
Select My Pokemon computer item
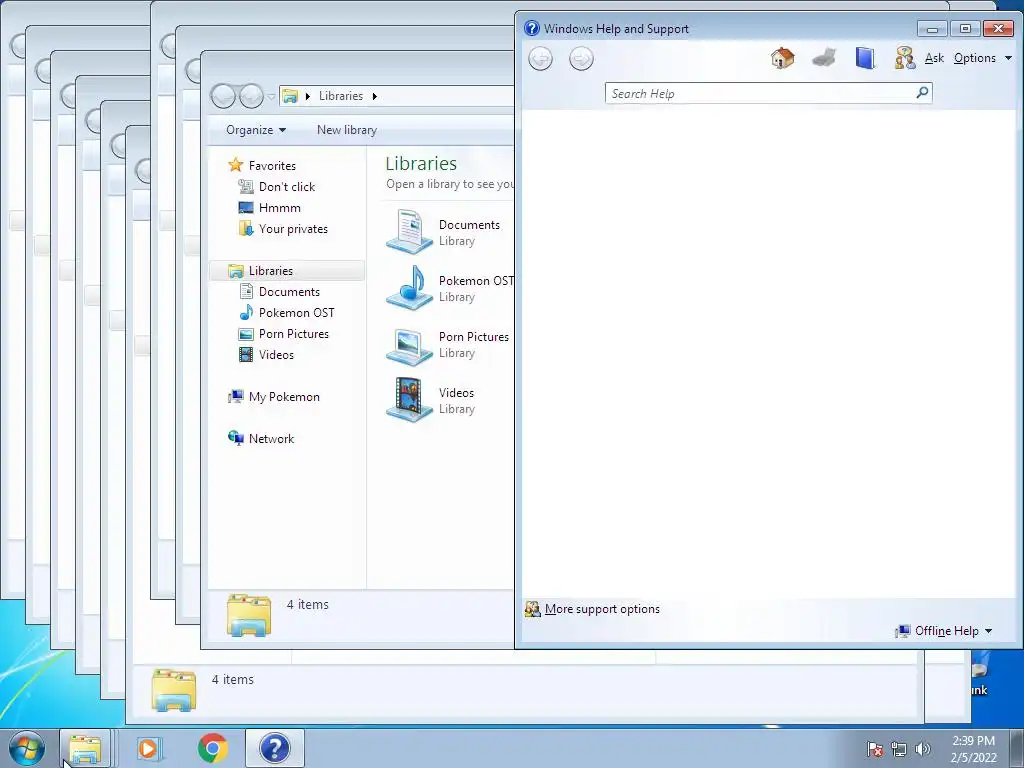click(x=284, y=397)
